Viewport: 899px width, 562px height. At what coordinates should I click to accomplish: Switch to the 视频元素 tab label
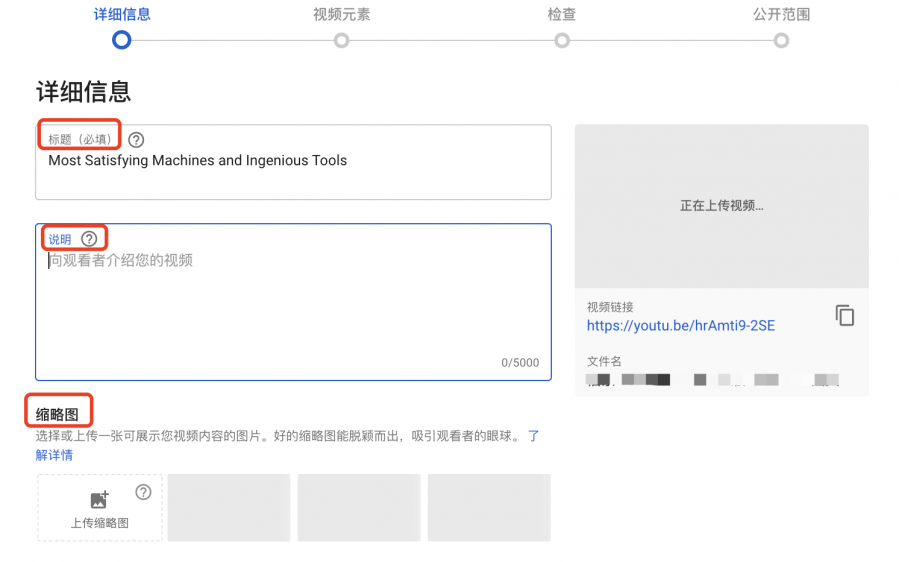click(x=342, y=14)
